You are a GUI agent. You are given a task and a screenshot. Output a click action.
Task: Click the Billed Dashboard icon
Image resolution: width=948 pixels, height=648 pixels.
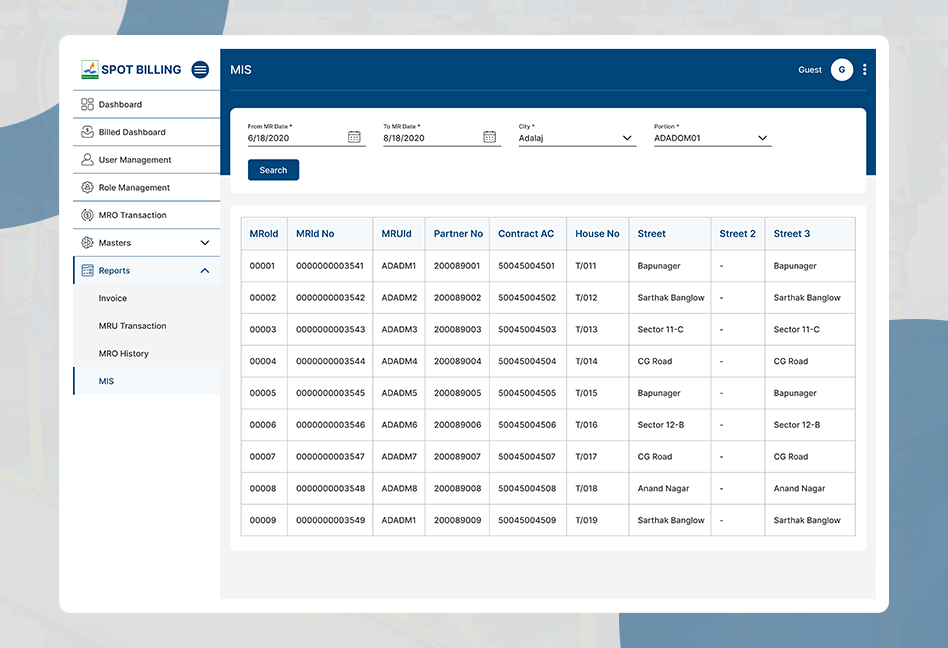tap(87, 132)
